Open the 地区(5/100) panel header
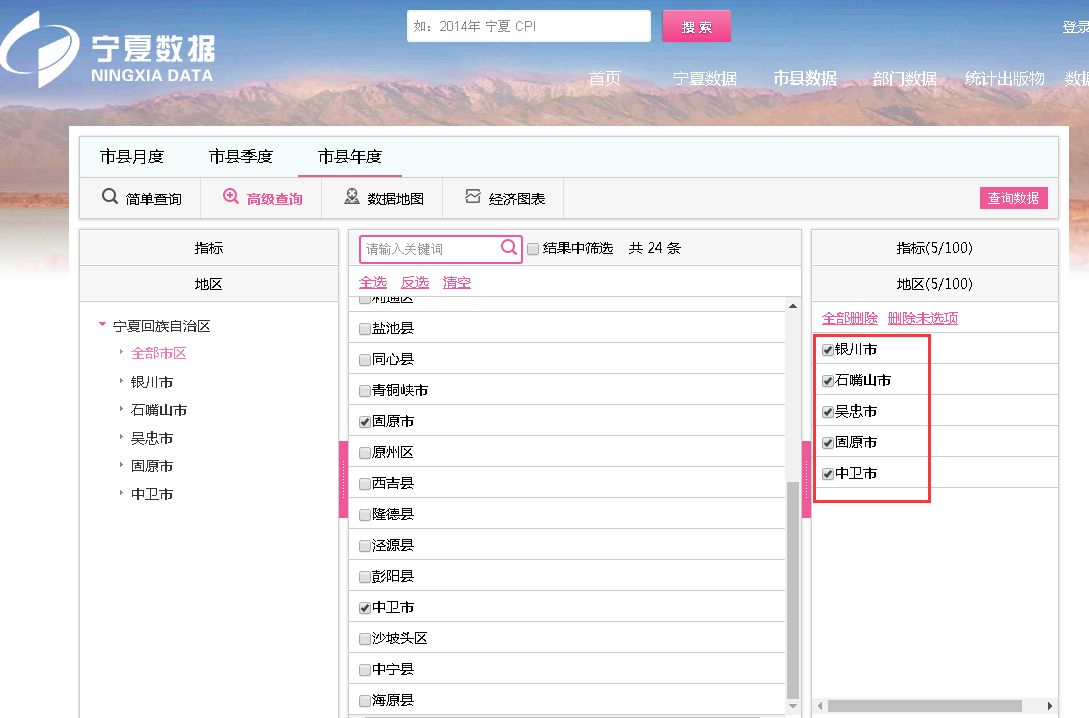This screenshot has width=1089, height=718. point(935,284)
